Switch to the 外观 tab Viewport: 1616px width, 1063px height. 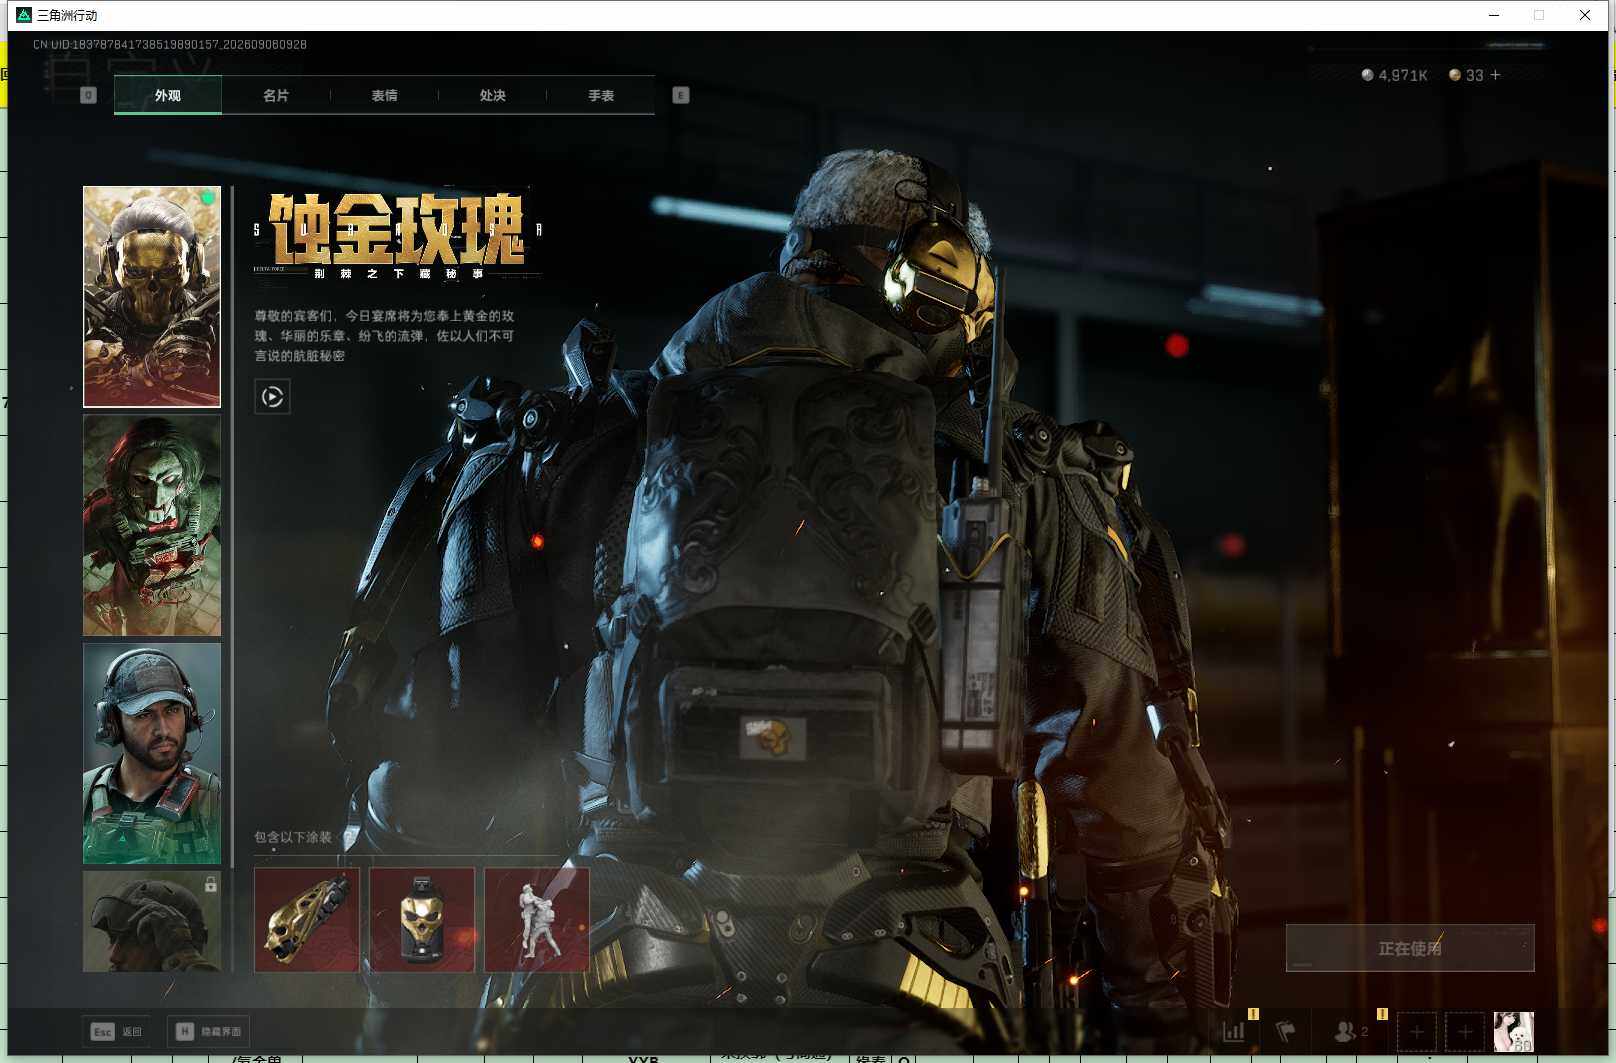coord(168,95)
